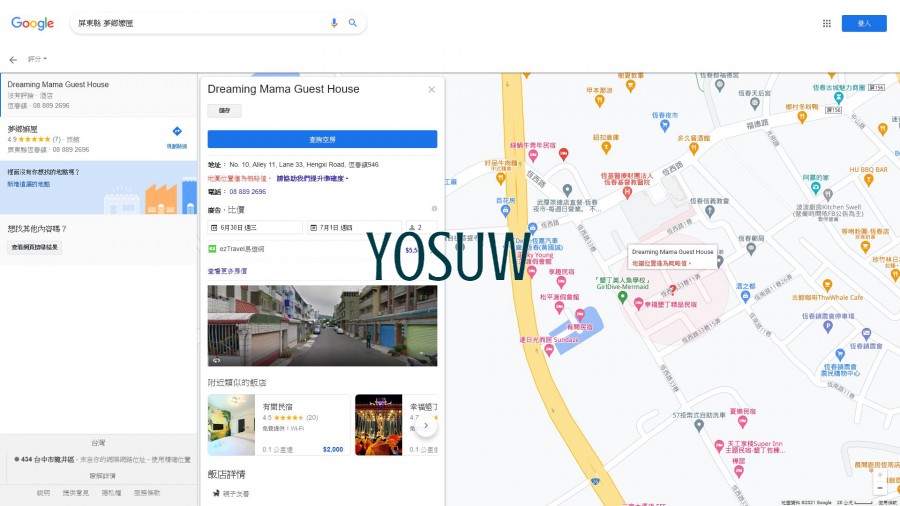Viewport: 900px width, 506px height.
Task: Open the check-out date picker 7月1日
Action: click(354, 228)
